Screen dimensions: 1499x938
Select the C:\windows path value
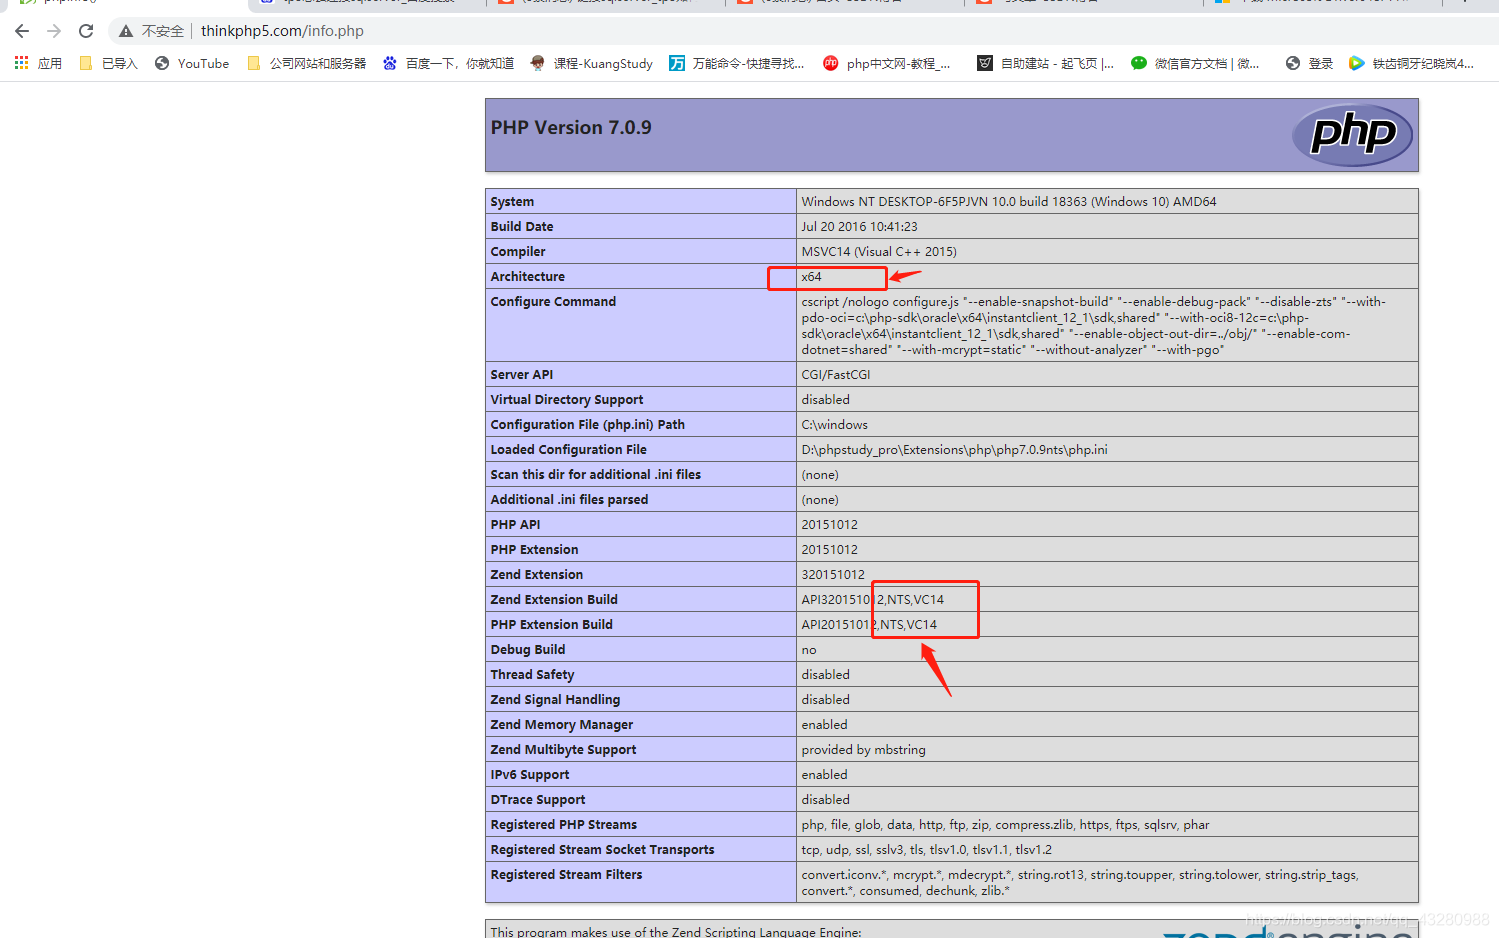click(834, 424)
